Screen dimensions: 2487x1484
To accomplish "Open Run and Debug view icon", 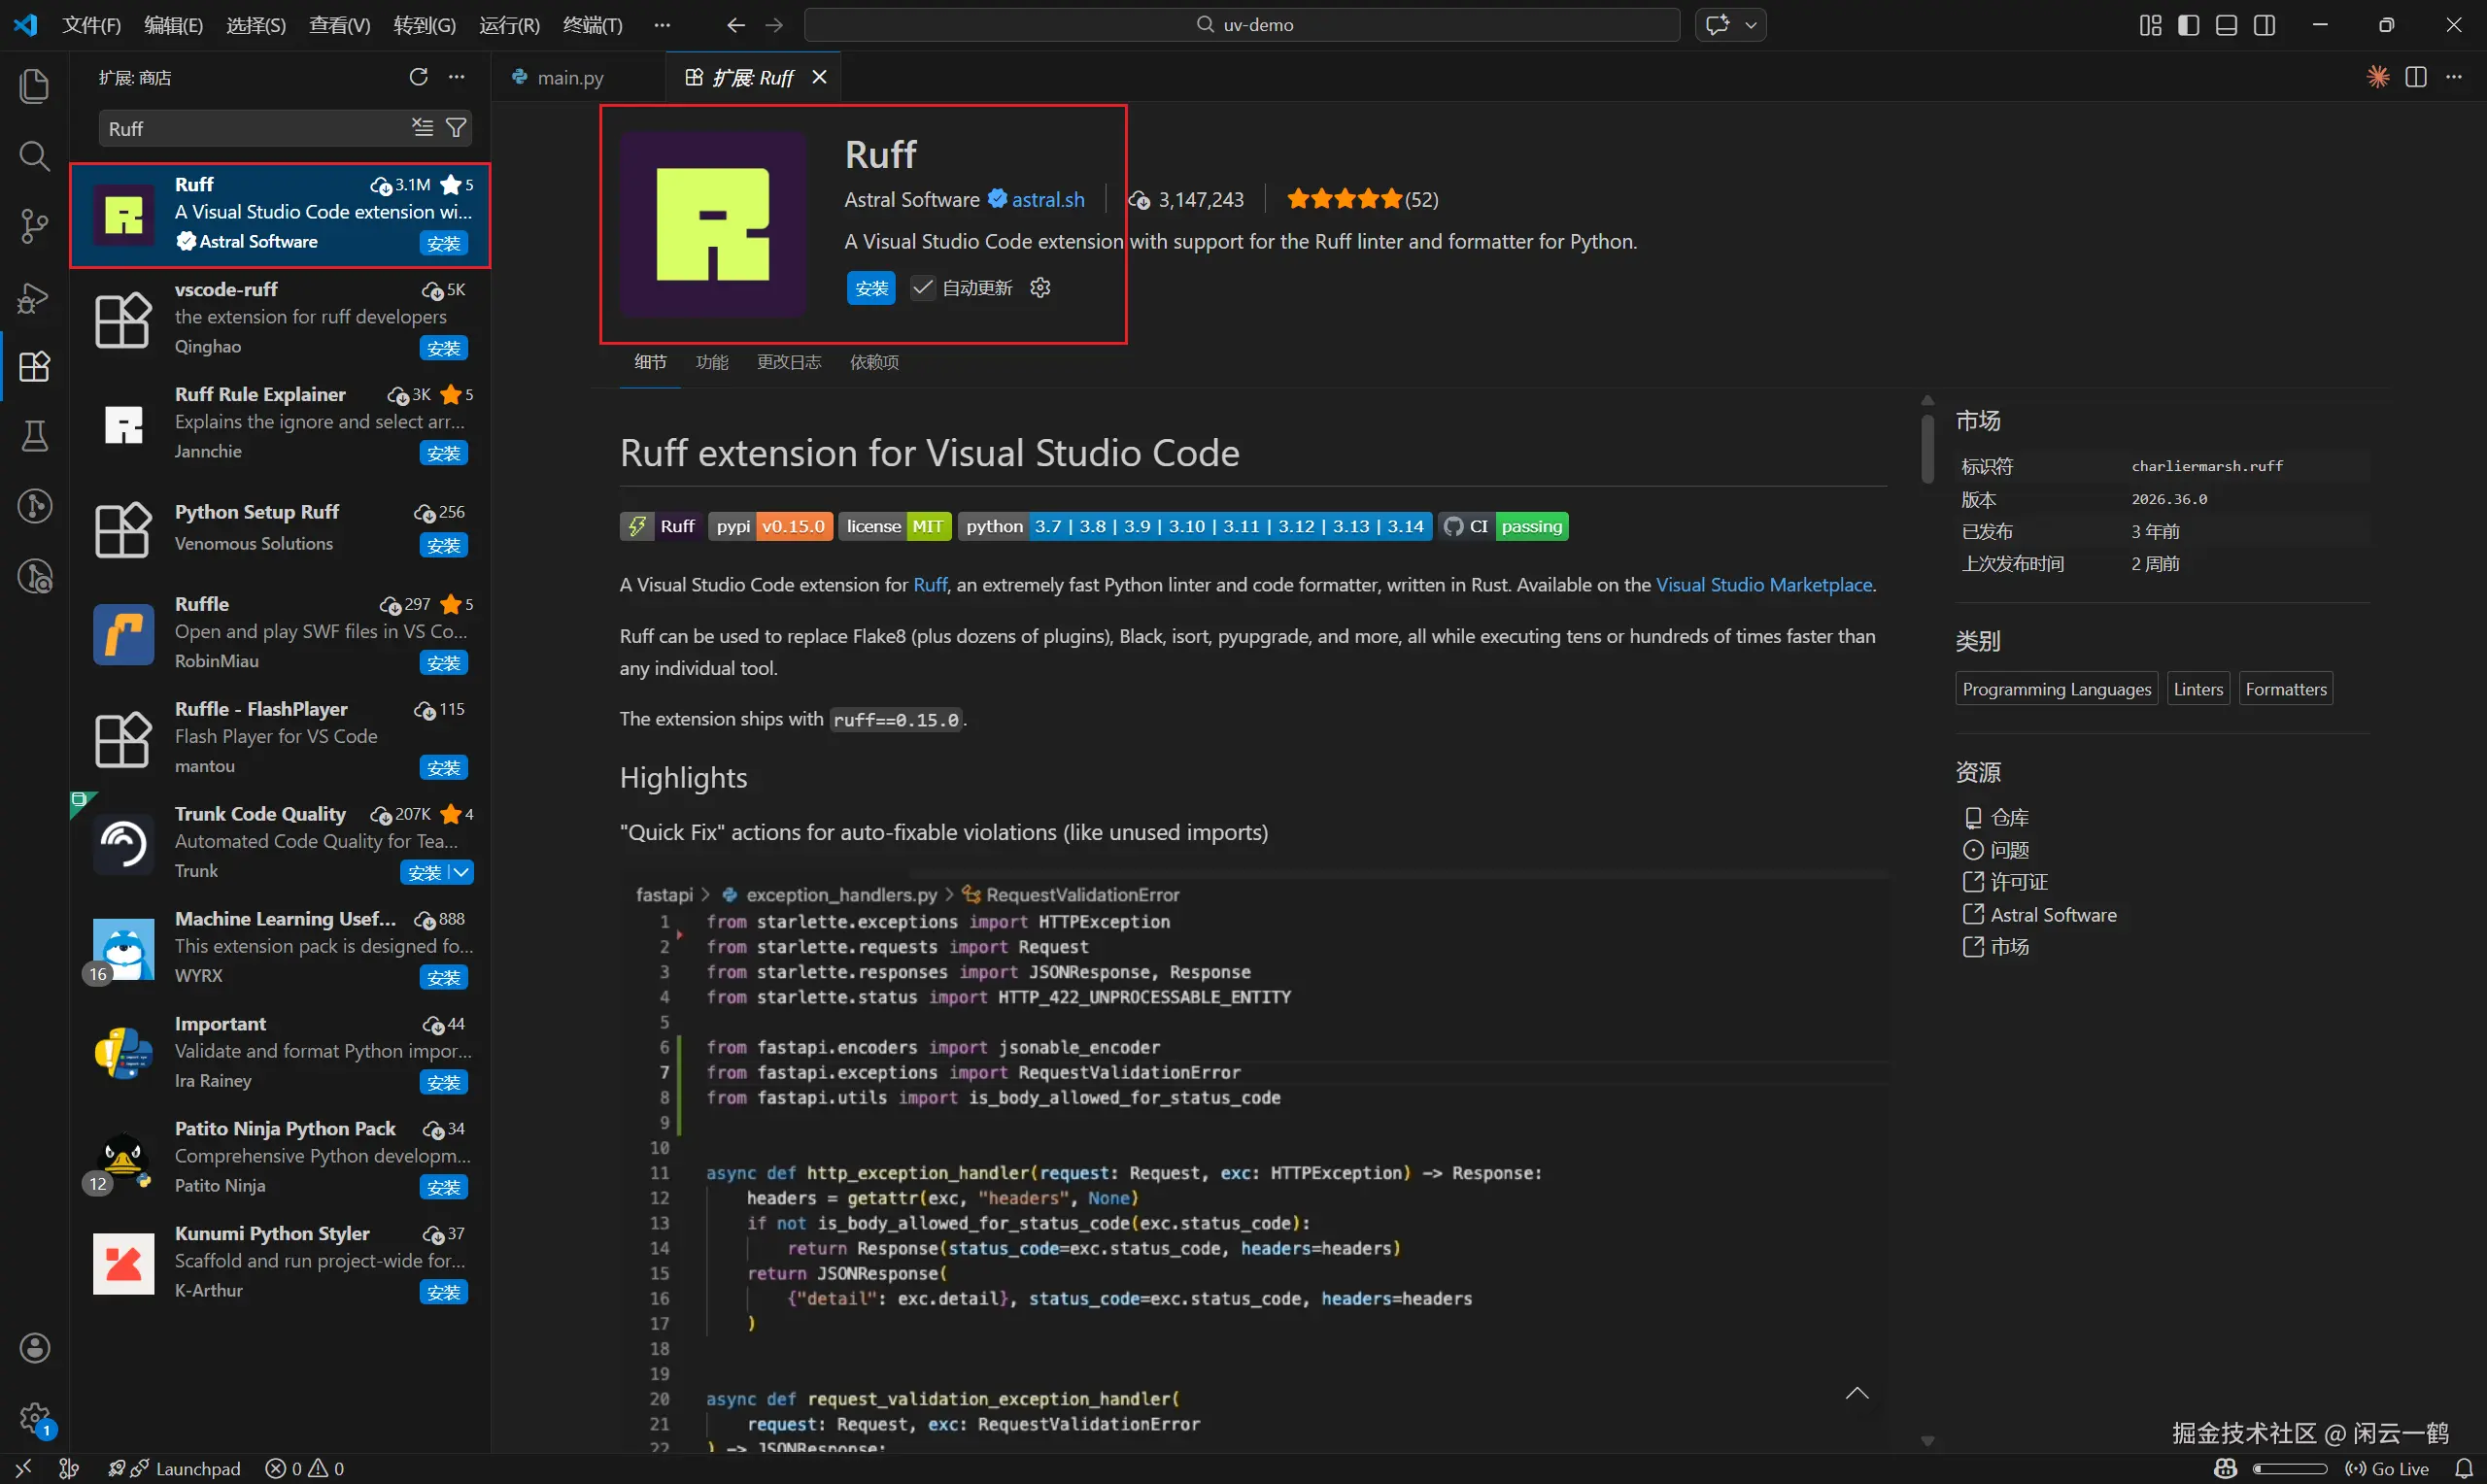I will pos(34,297).
